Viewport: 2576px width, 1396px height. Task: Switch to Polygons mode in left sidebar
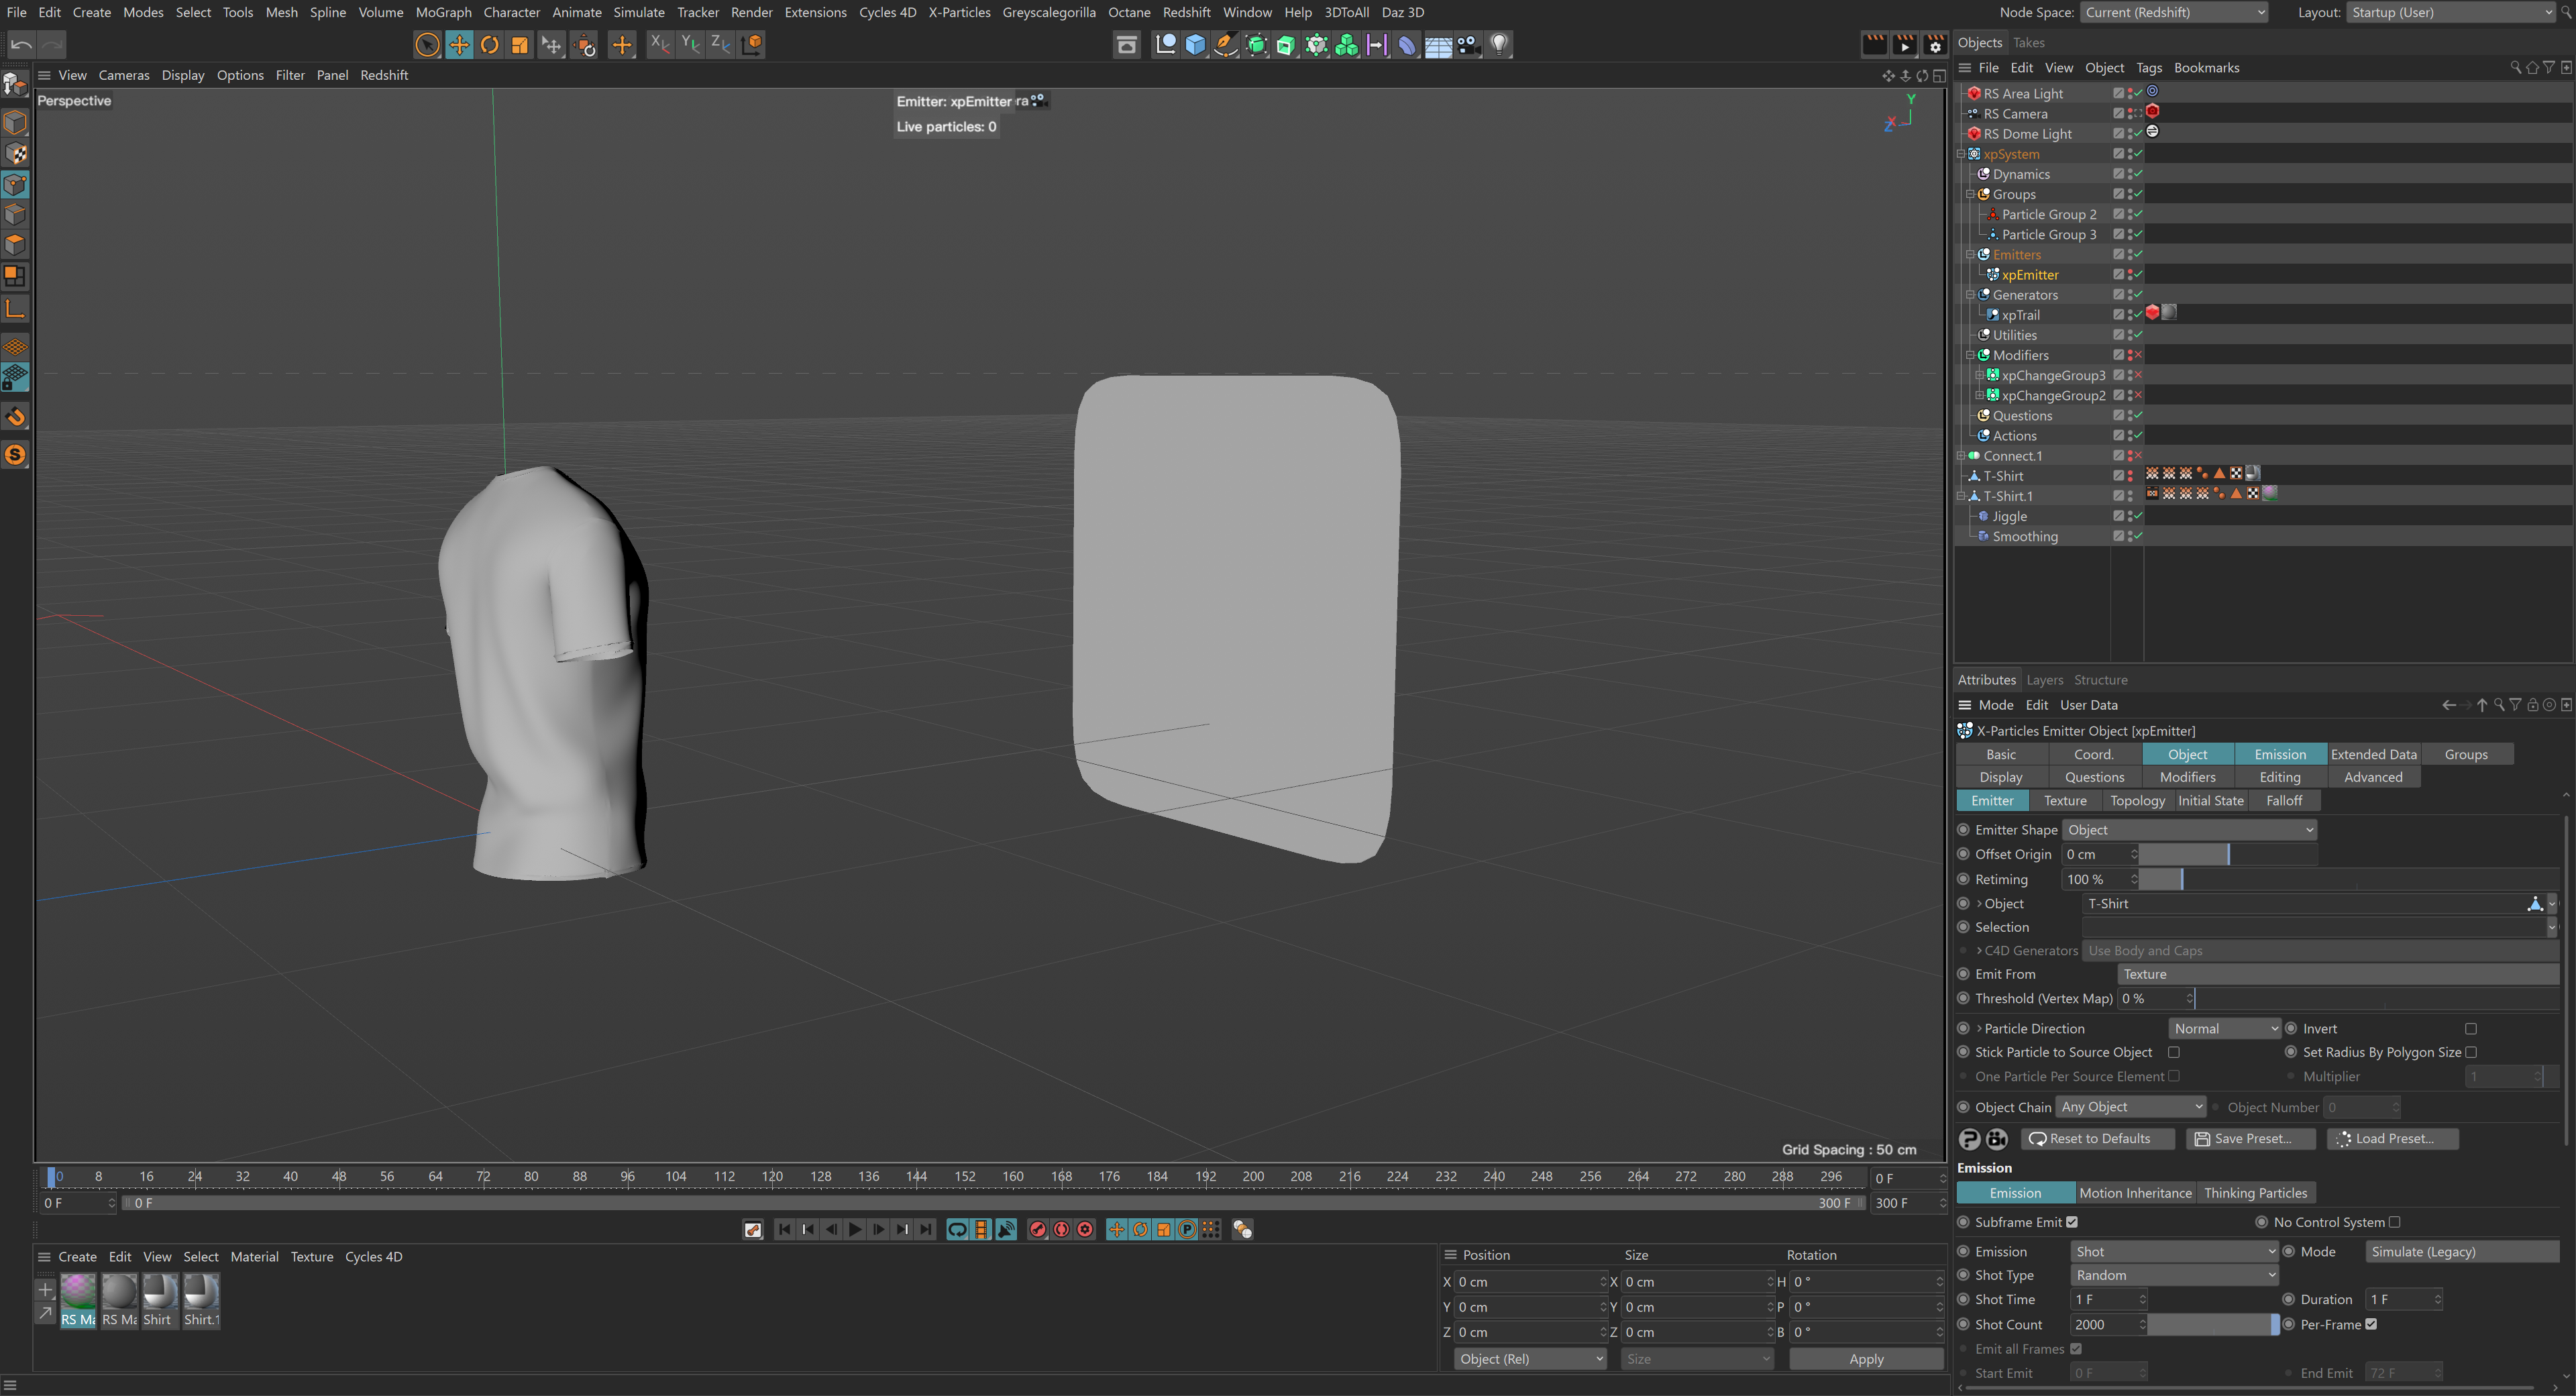(15, 245)
